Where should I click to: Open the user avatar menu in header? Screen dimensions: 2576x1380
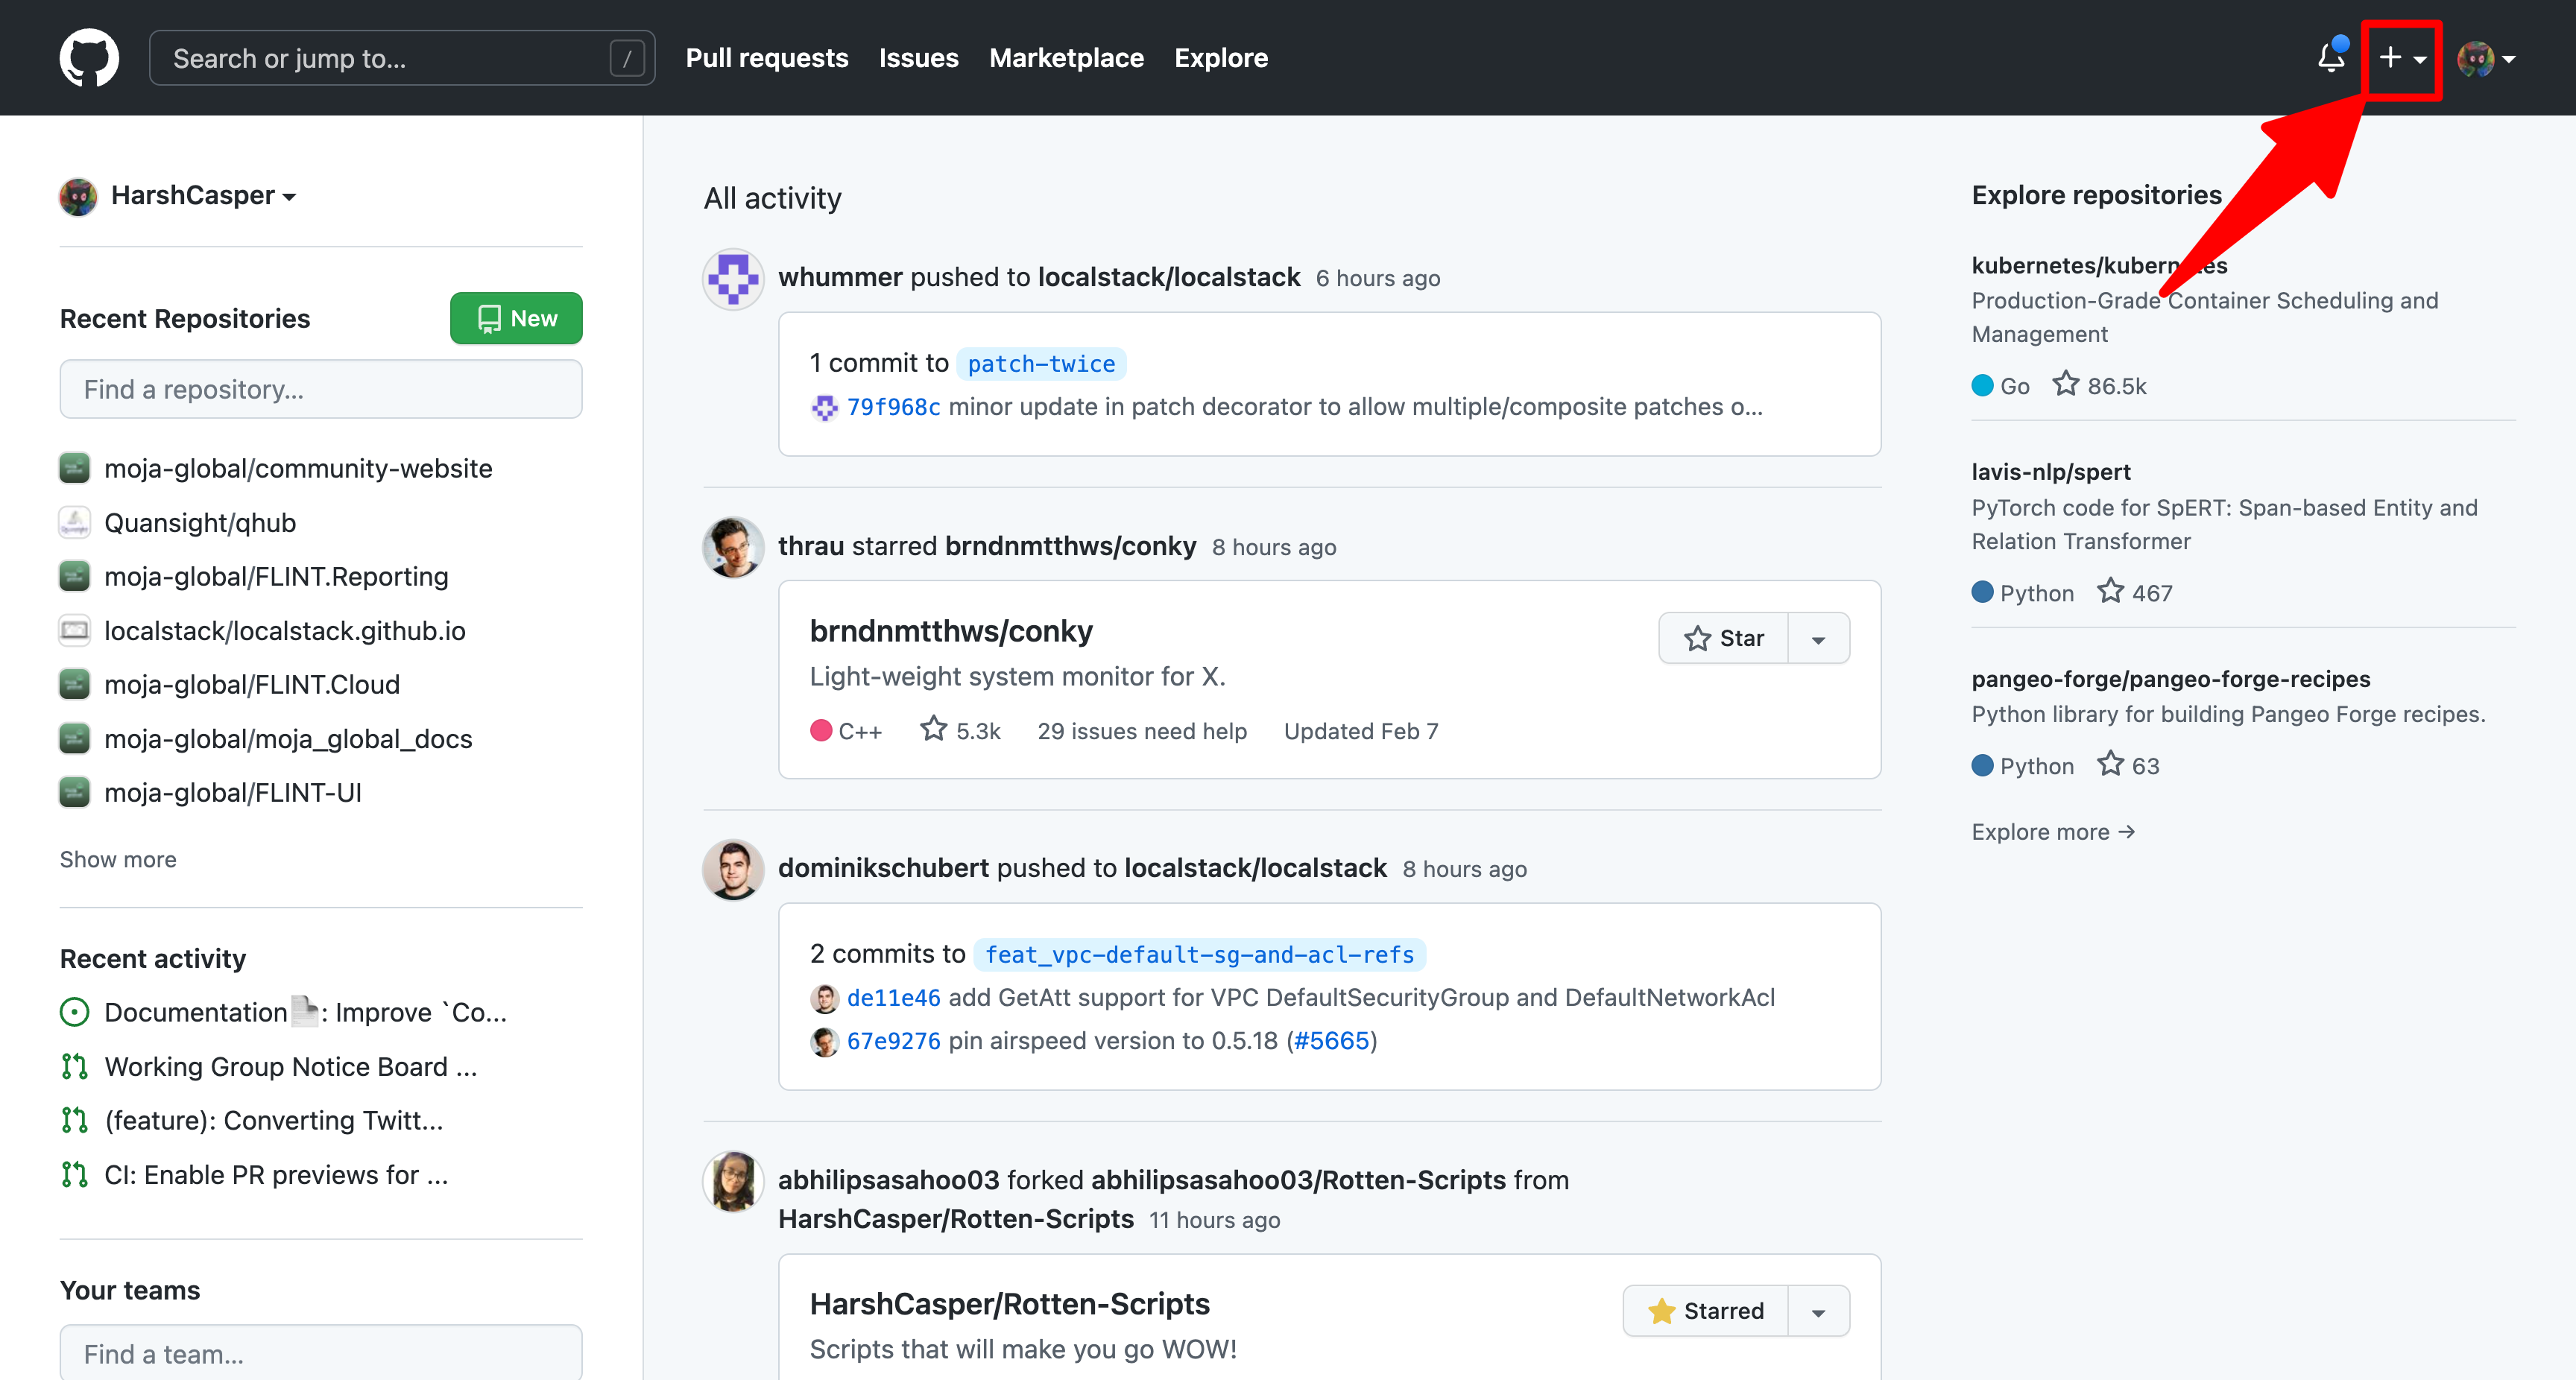click(2486, 58)
